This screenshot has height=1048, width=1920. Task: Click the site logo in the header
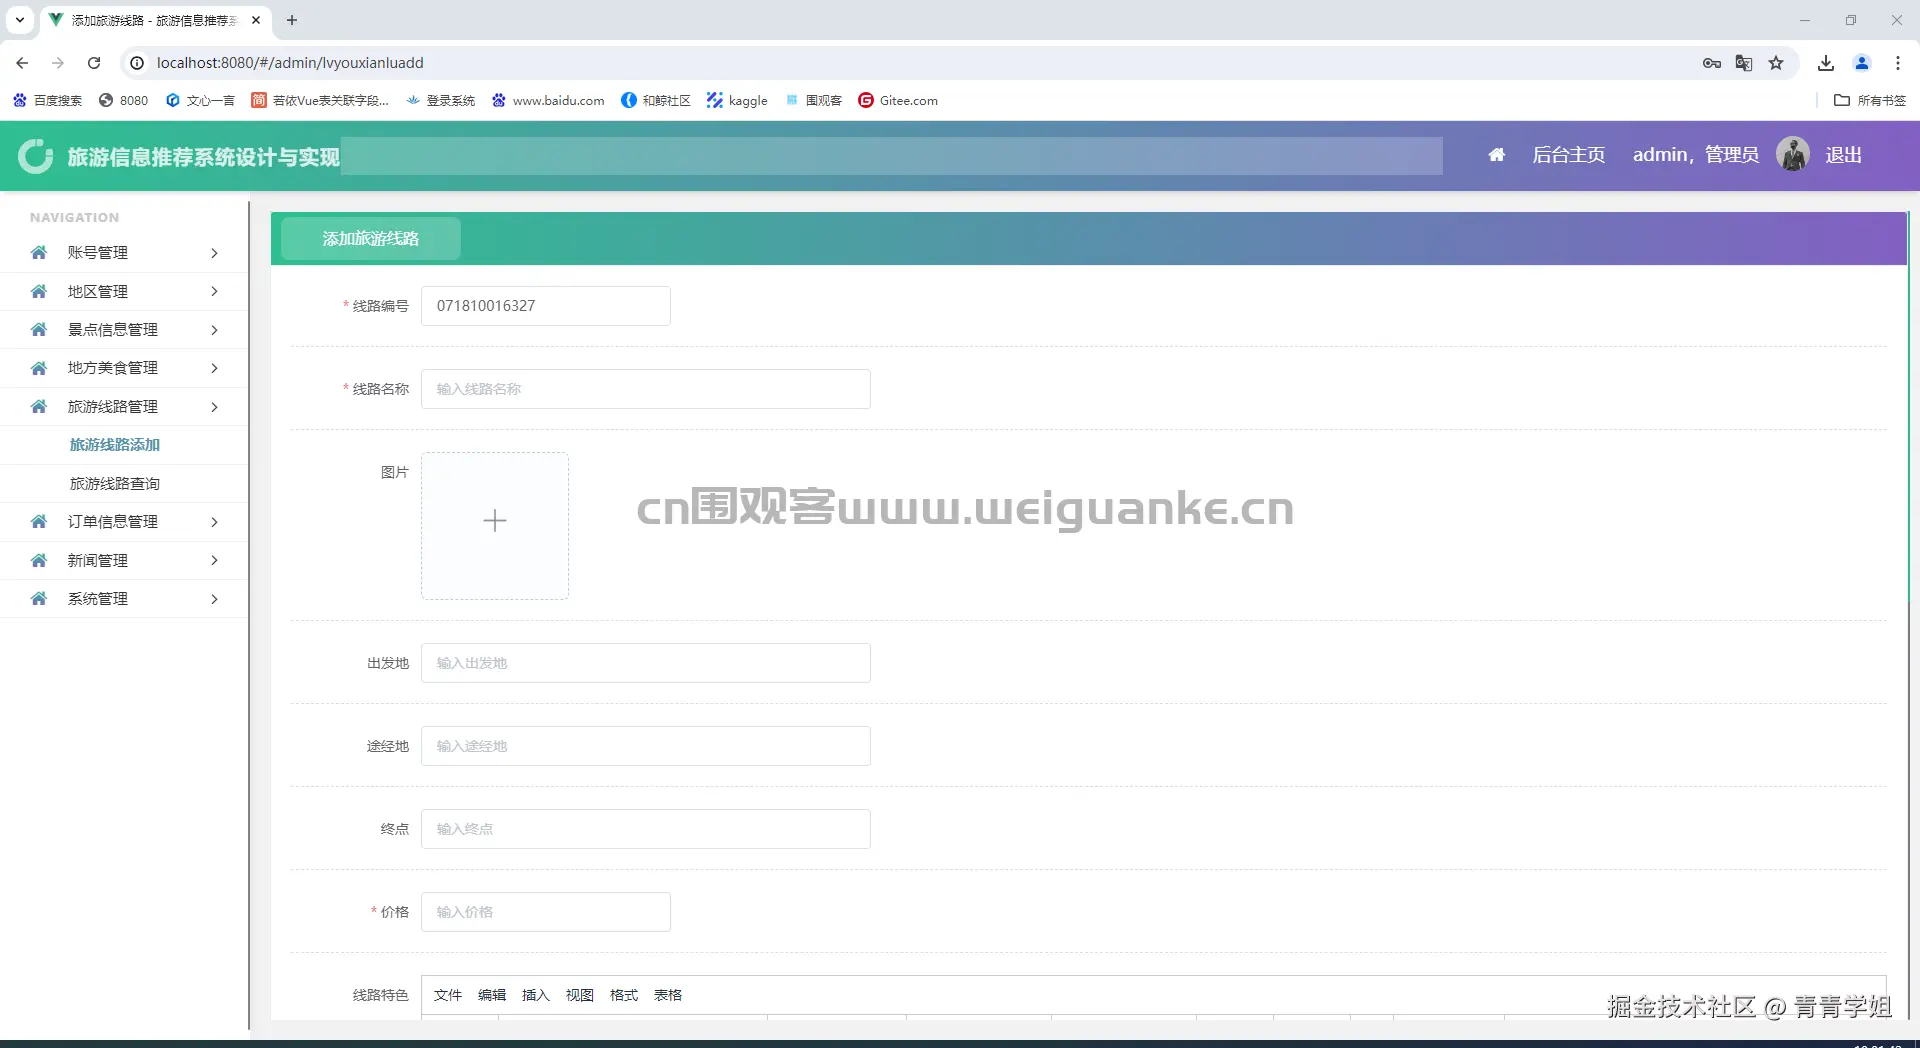pos(35,156)
